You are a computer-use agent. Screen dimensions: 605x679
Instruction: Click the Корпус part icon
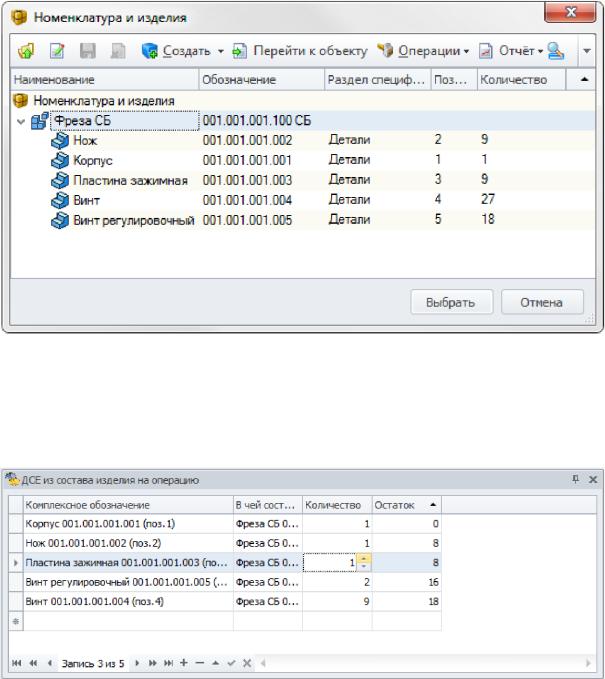click(x=60, y=160)
